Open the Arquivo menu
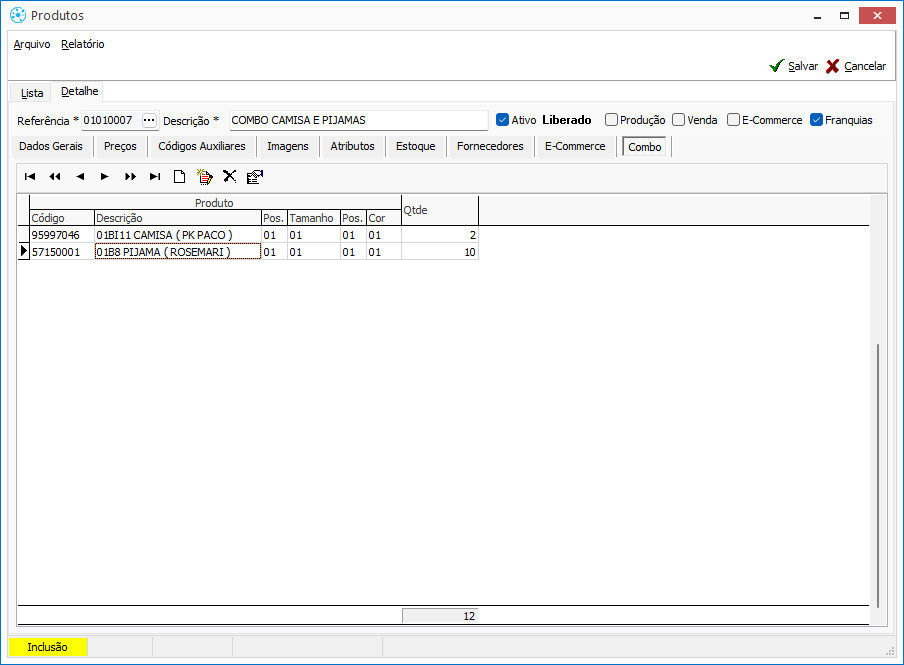The height and width of the screenshot is (665, 904). click(x=32, y=44)
